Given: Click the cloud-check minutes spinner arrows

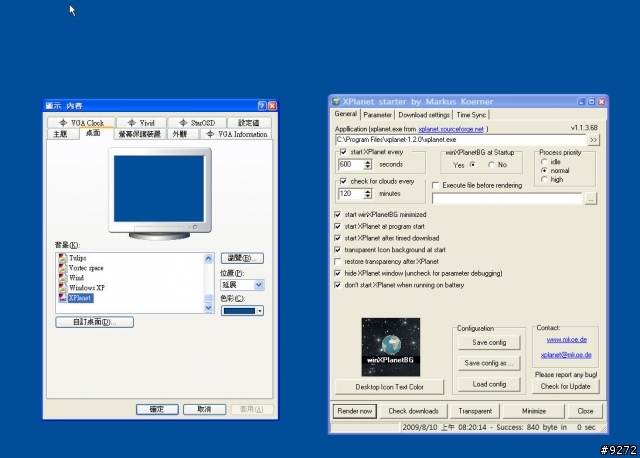Looking at the screenshot, I should (x=368, y=194).
